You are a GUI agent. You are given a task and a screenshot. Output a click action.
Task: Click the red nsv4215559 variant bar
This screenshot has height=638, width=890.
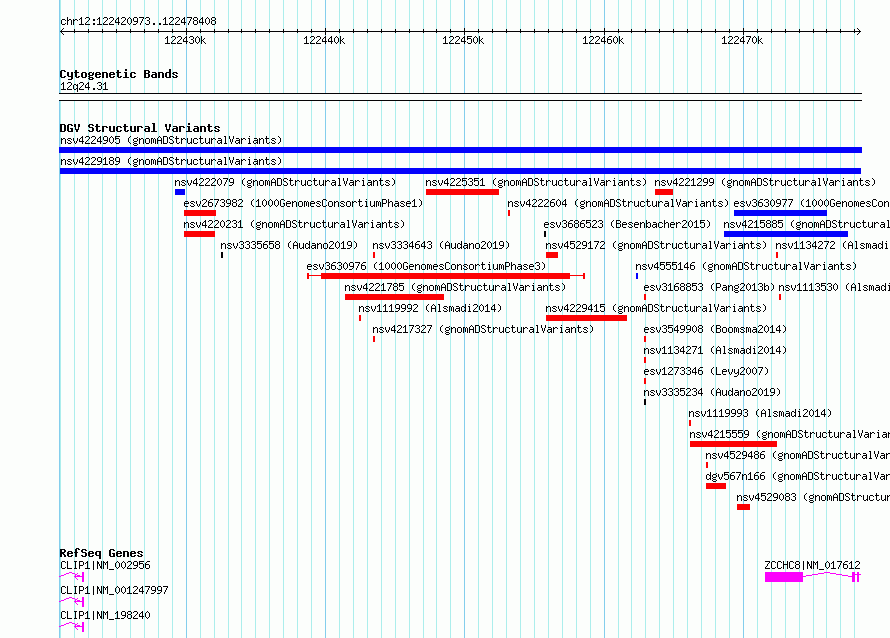[733, 444]
